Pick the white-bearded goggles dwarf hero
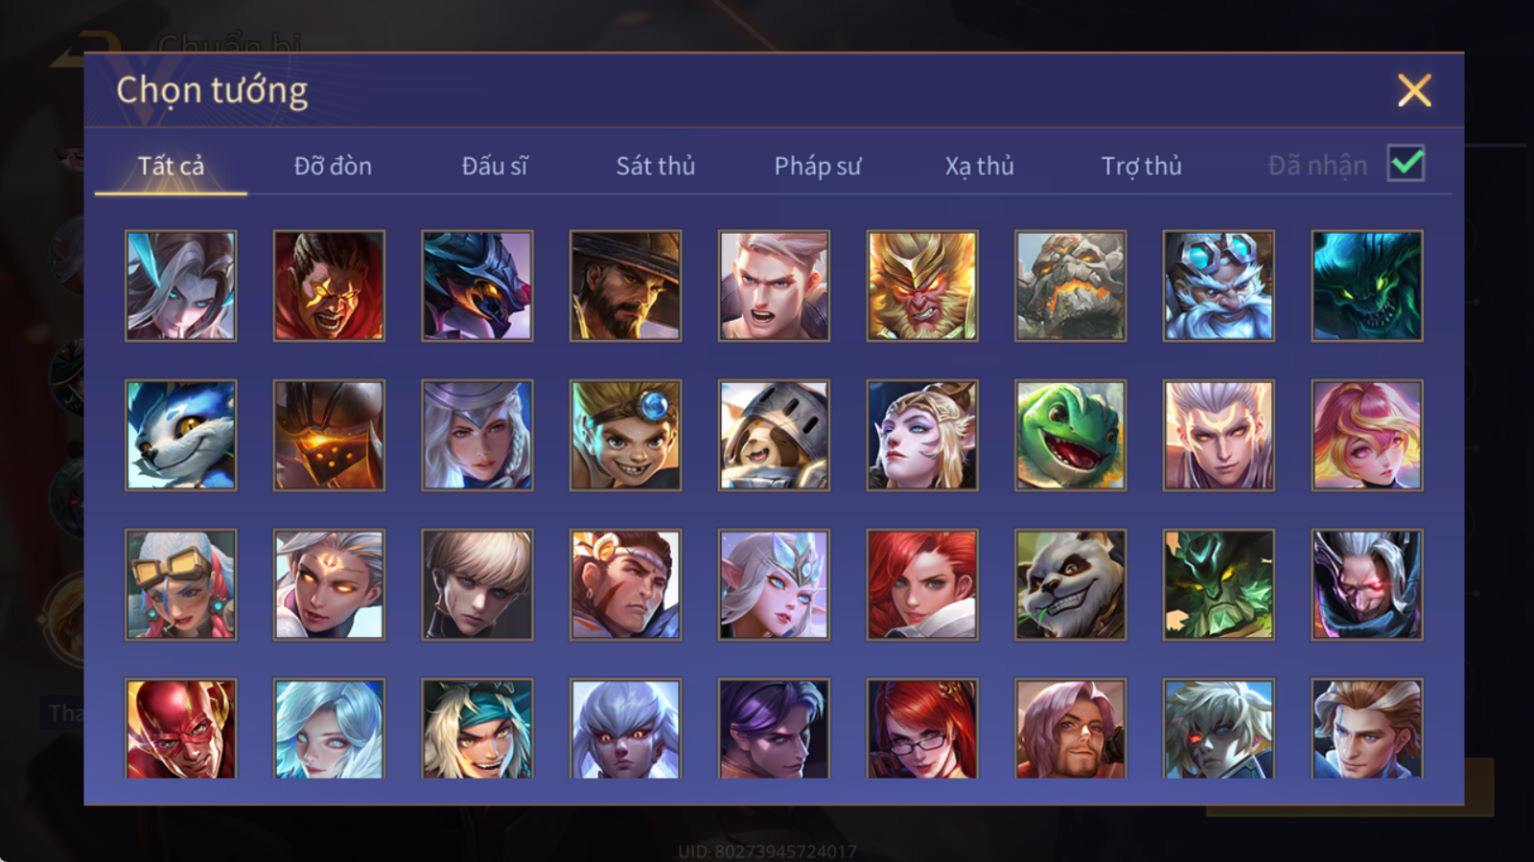Screen dimensions: 1534x862 click(x=1218, y=286)
